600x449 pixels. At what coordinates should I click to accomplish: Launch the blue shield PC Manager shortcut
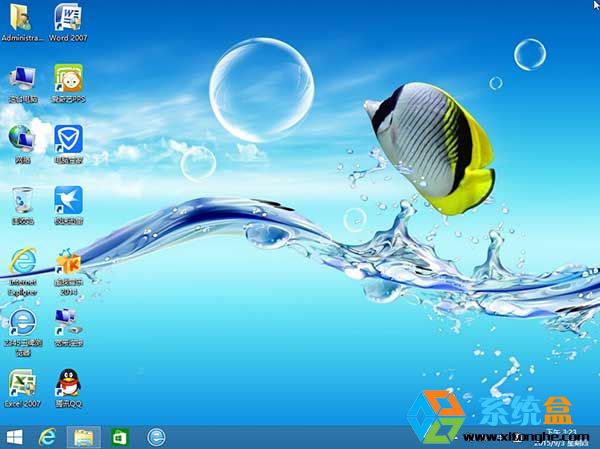[x=67, y=138]
